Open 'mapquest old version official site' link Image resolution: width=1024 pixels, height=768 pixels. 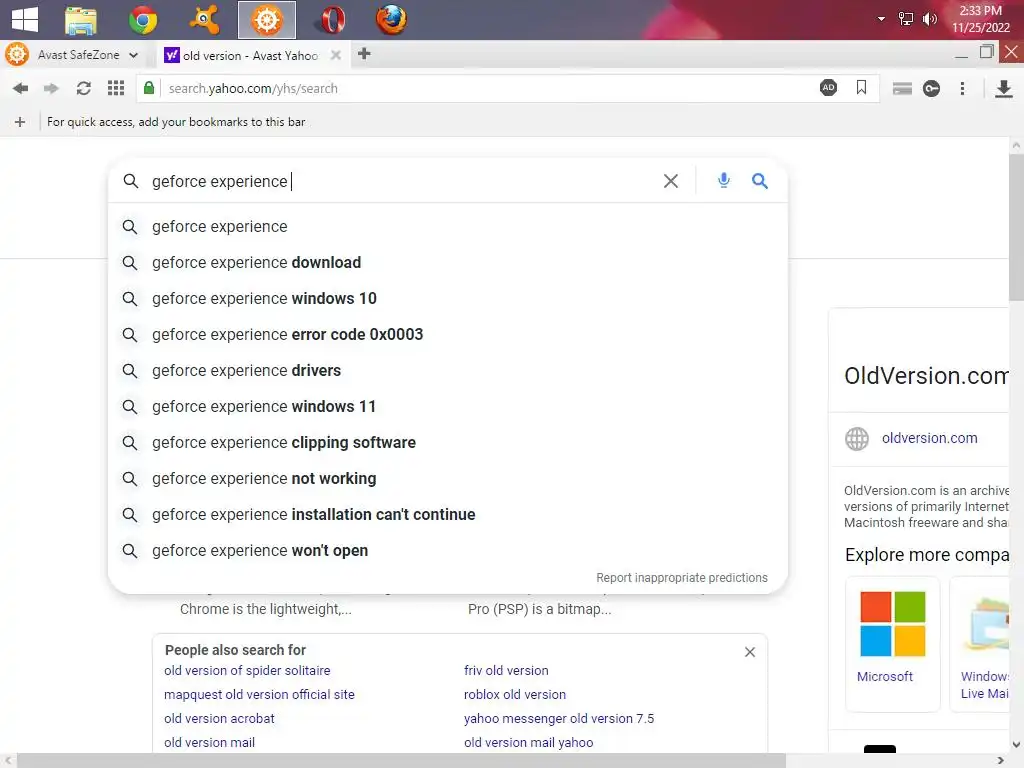coord(259,695)
